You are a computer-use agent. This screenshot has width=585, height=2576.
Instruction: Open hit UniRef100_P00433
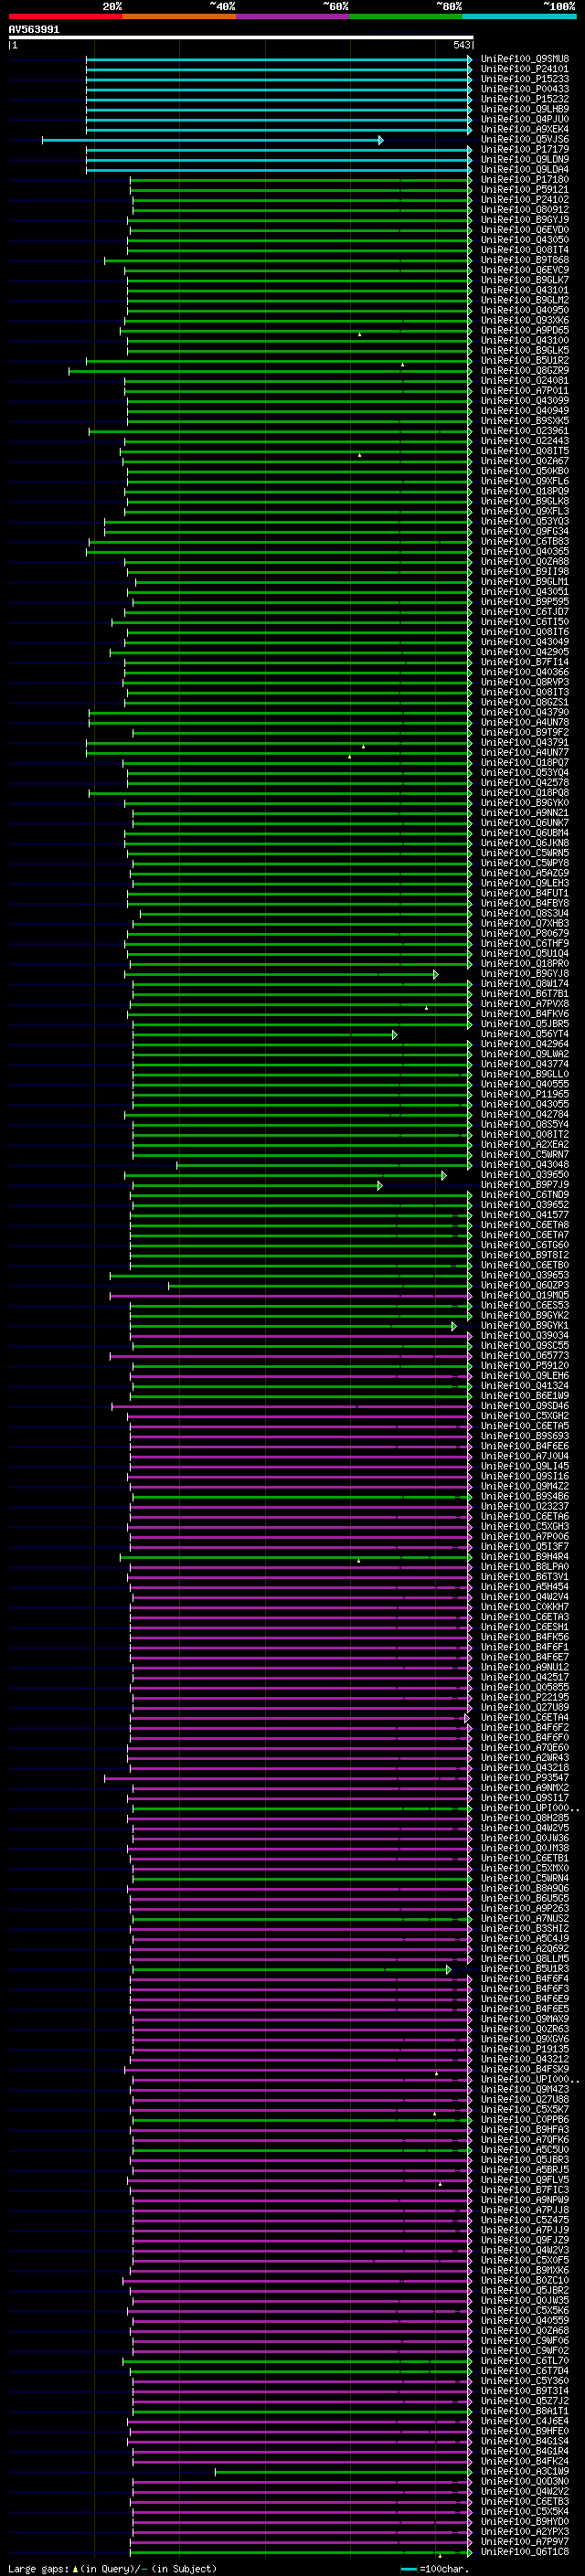[x=524, y=89]
